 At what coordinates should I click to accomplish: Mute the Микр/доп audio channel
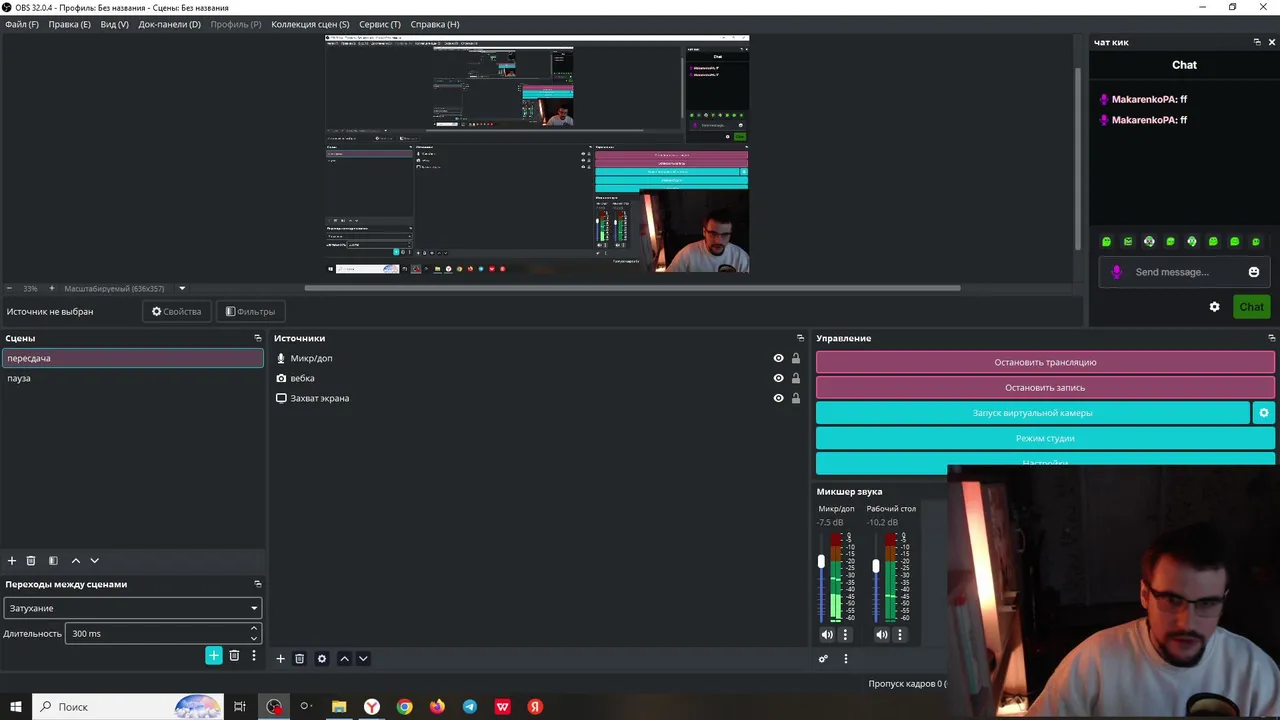pyautogui.click(x=827, y=634)
